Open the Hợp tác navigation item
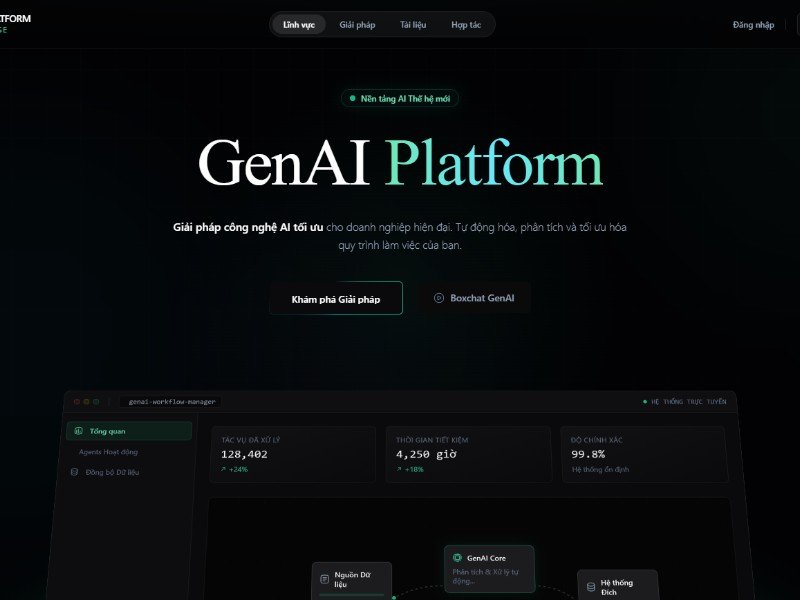This screenshot has width=800, height=600. [x=466, y=24]
